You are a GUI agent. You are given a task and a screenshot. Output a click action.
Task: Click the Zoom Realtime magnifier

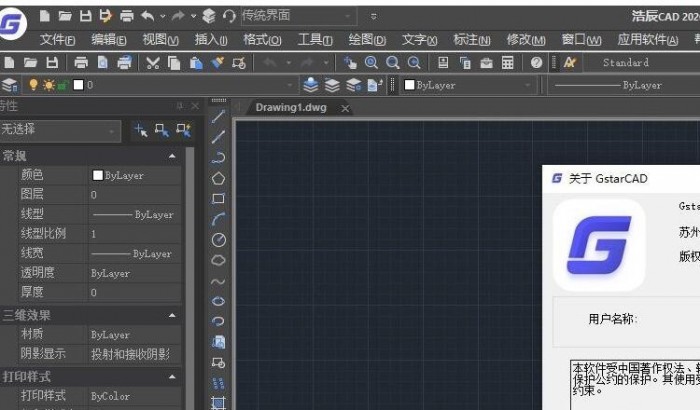coord(371,63)
